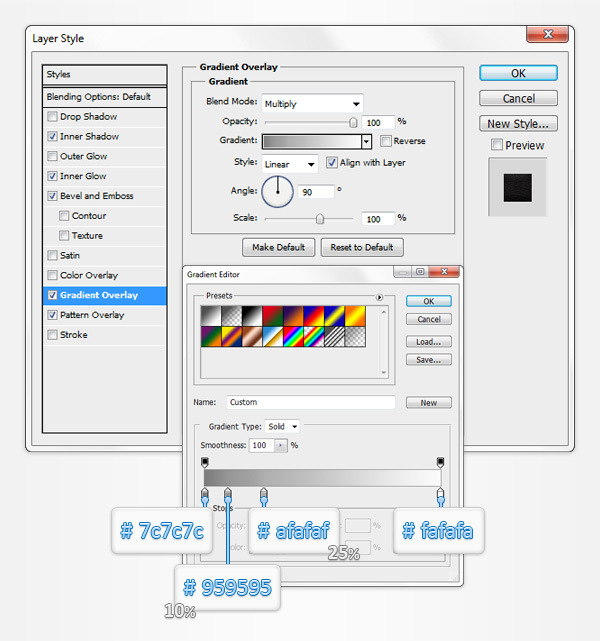
Task: Open the Presets flyout menu arrow
Action: click(x=379, y=297)
